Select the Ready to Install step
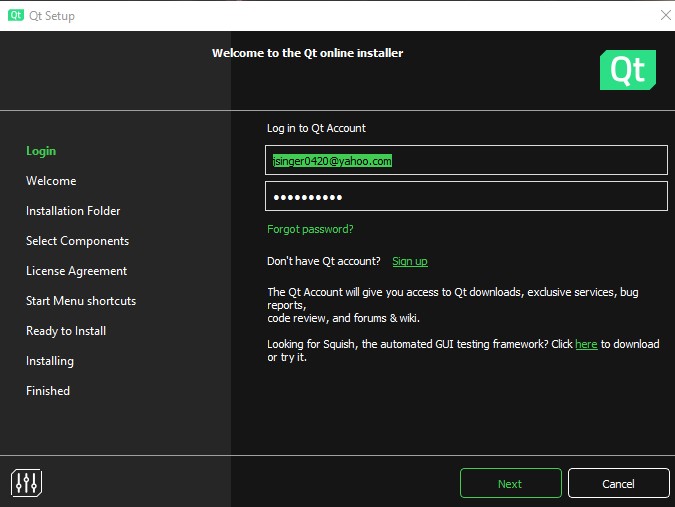Screen dimensions: 675x507 click(x=66, y=331)
